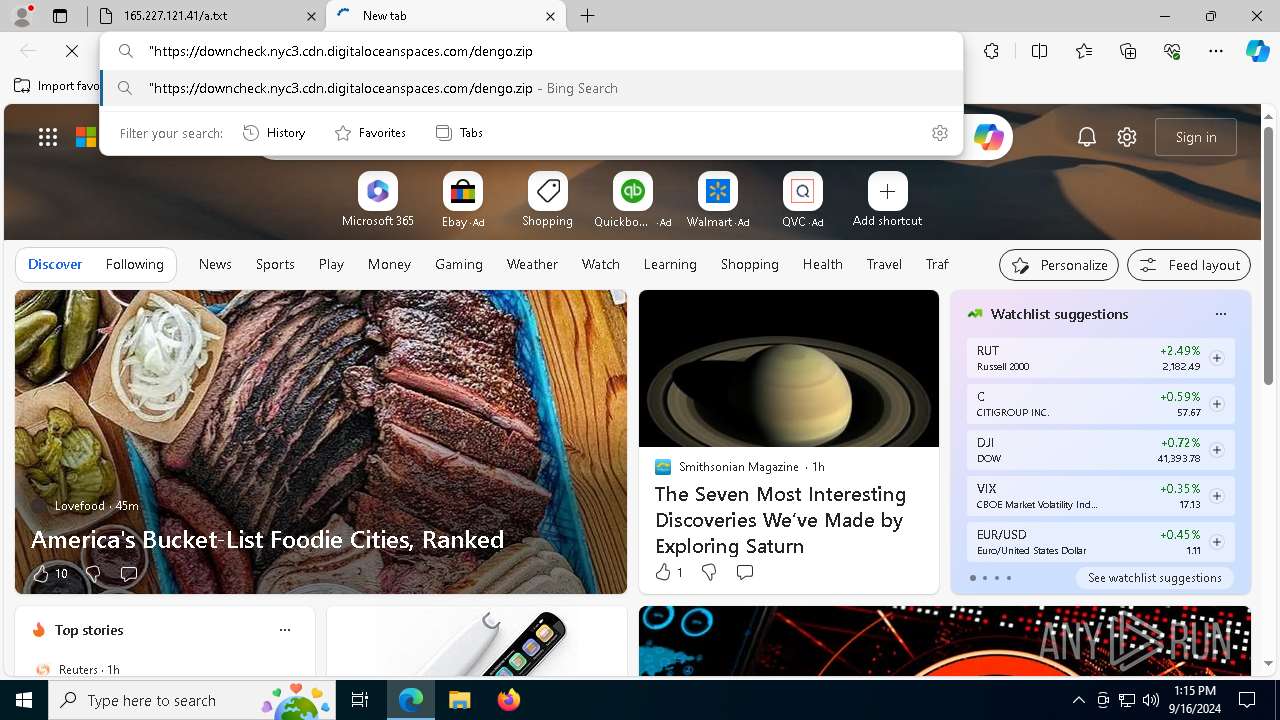Click the Personalize button
This screenshot has height=720, width=1280.
[1059, 265]
